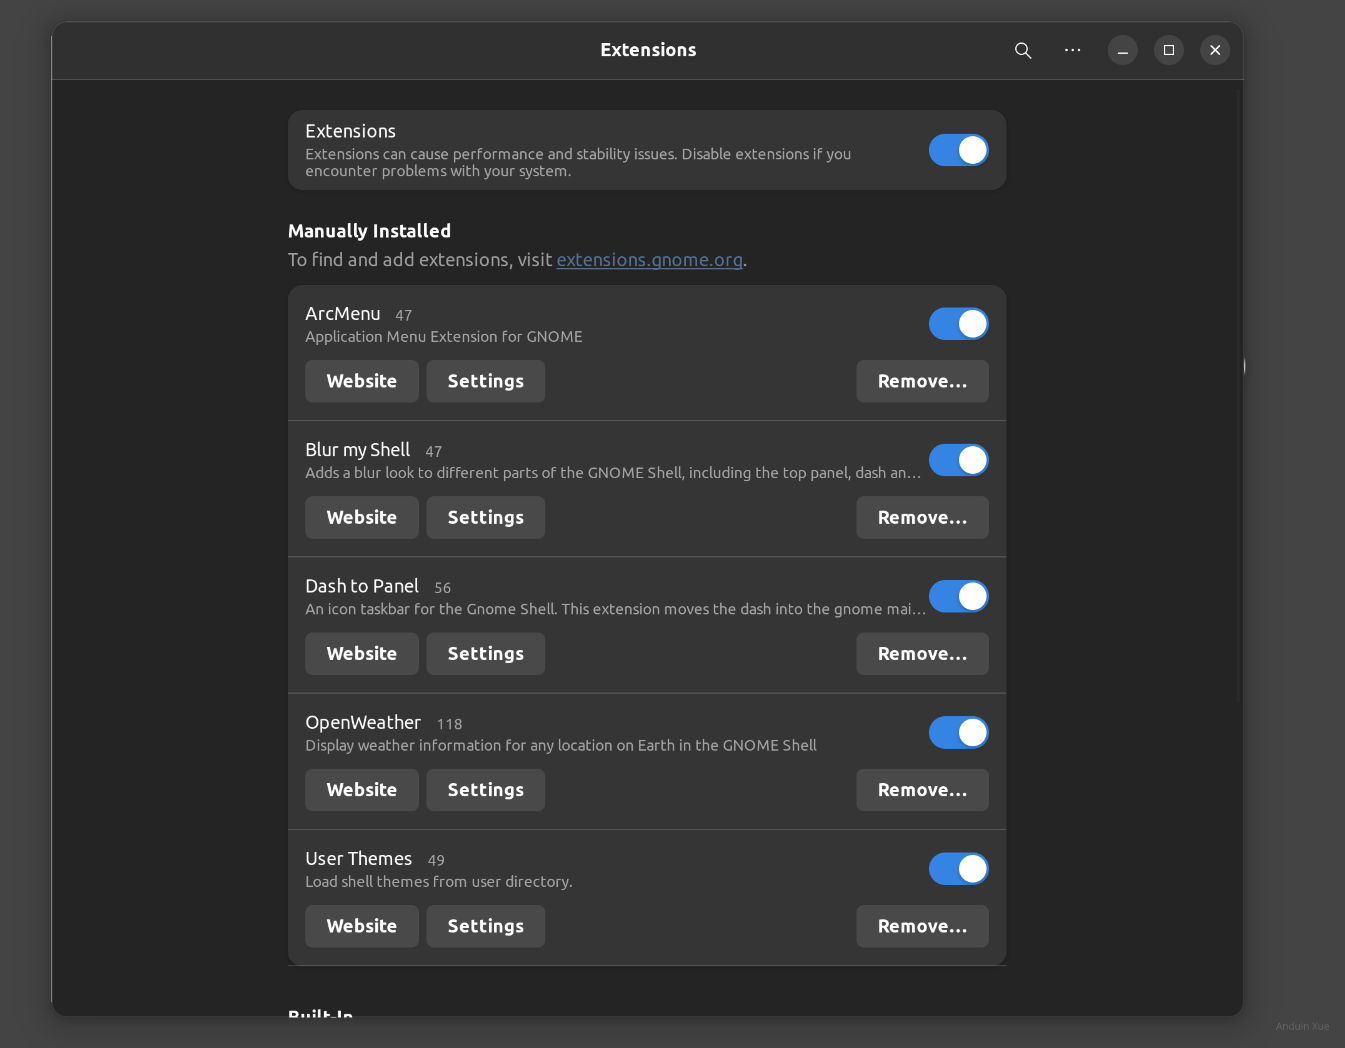Open the Blur my Shell Website

pyautogui.click(x=361, y=517)
